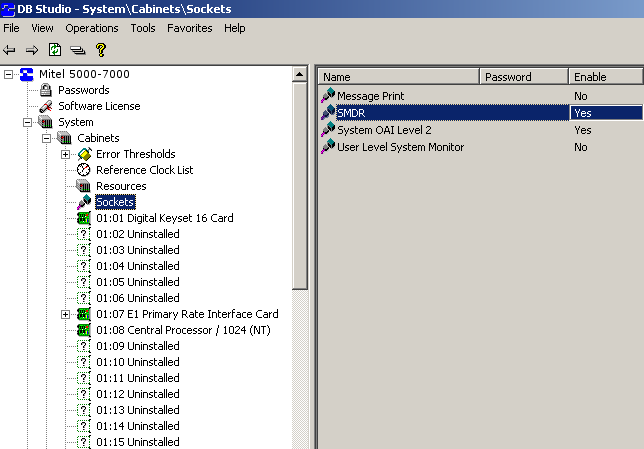Screen dimensions: 644x449
Task: Expand the Error Thresholds node
Action: pyautogui.click(x=66, y=154)
